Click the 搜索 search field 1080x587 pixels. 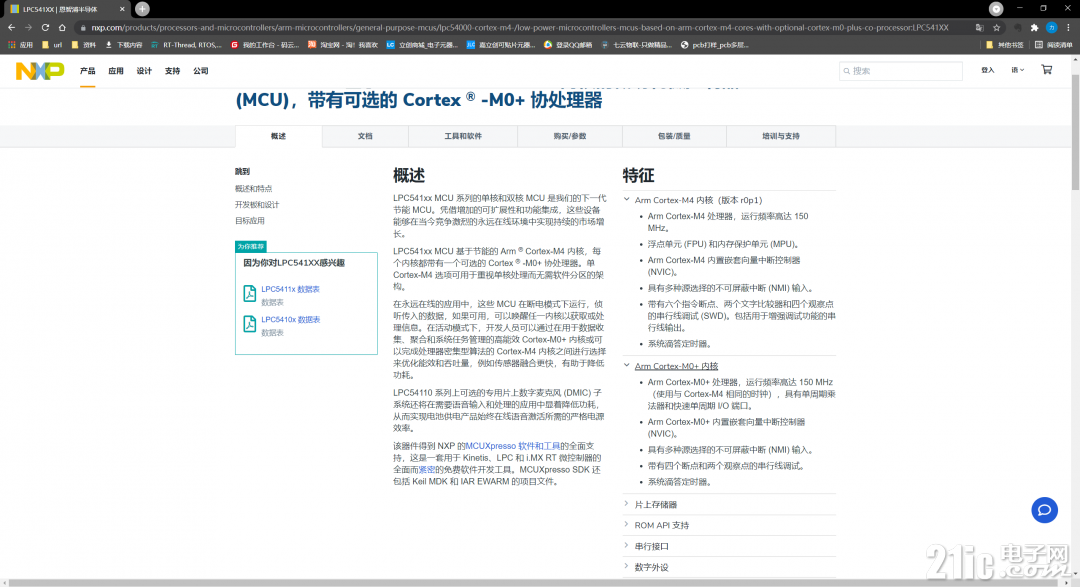pos(901,71)
